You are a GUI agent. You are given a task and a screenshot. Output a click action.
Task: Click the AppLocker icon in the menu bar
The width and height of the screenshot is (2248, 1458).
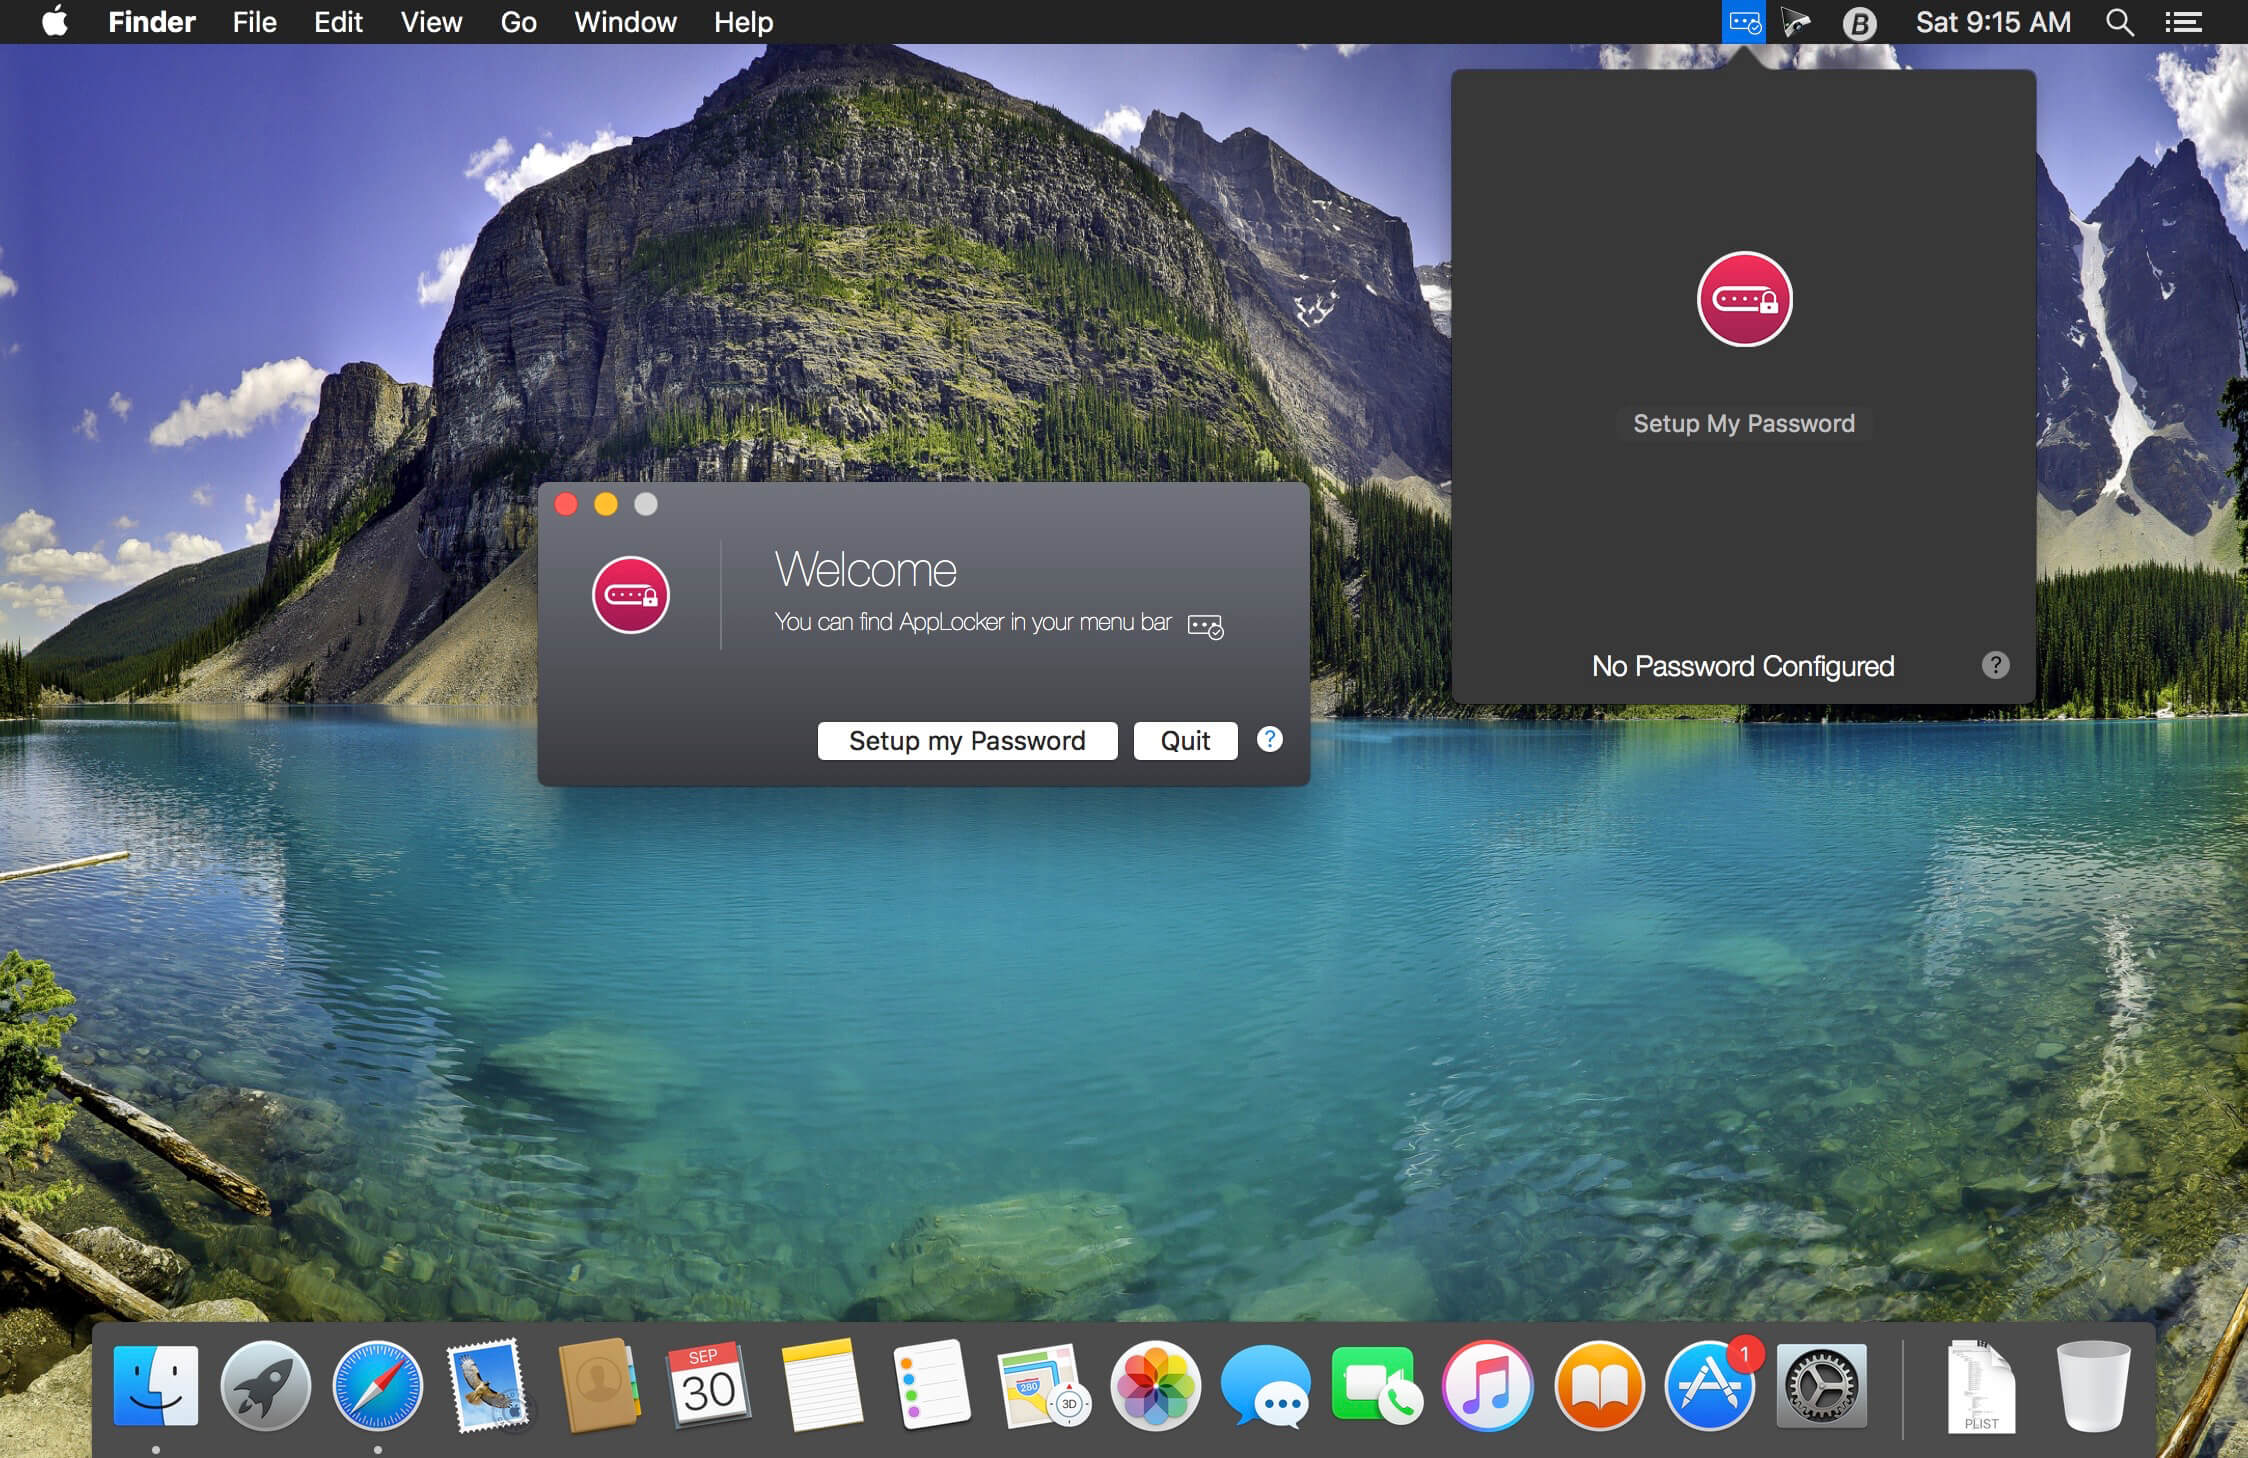tap(1744, 22)
